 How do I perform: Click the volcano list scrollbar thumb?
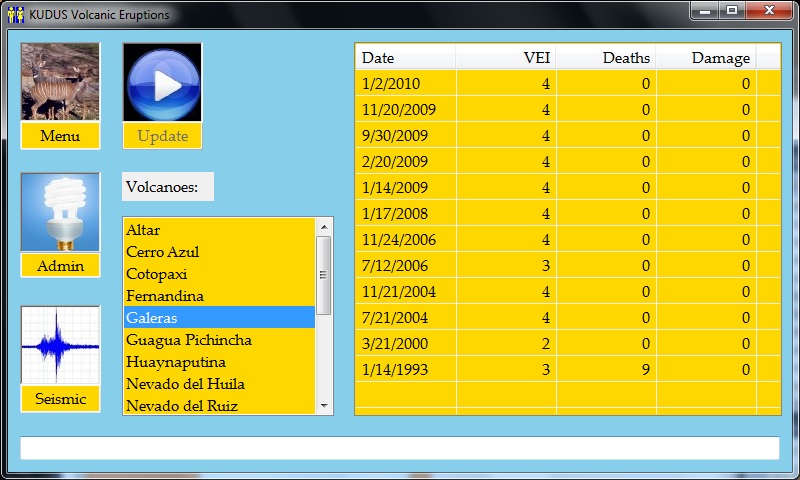click(x=323, y=276)
